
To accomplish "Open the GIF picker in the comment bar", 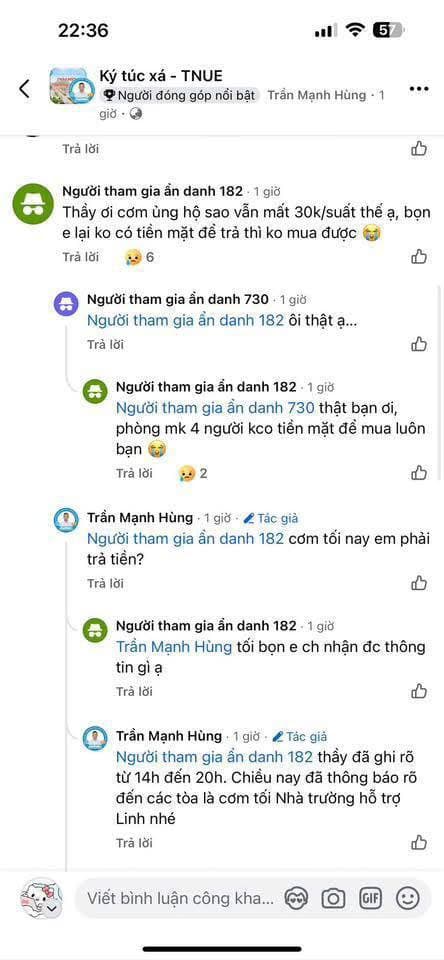I will (370, 898).
